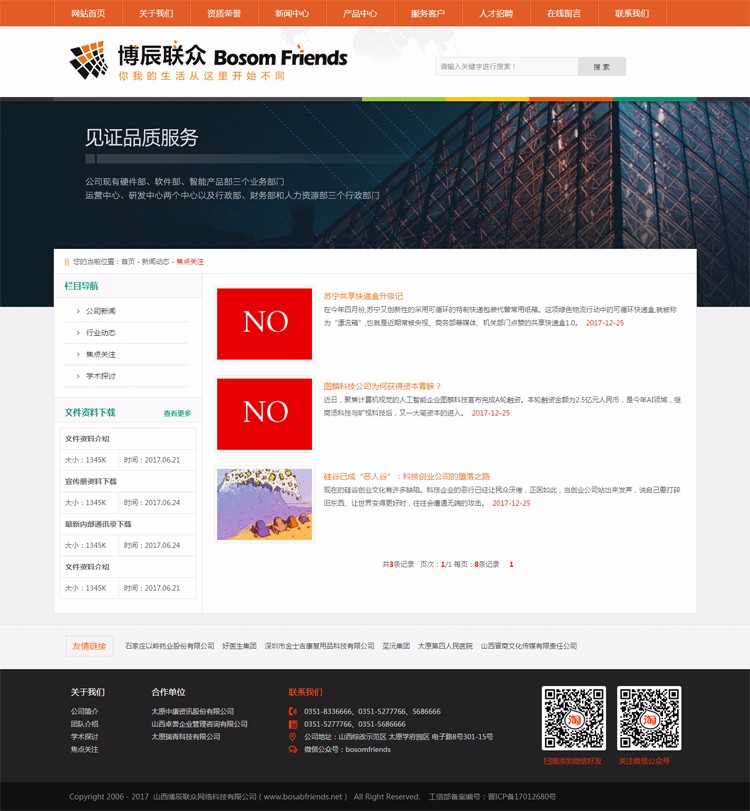Open 公司新闻 in the sidebar navigation
The height and width of the screenshot is (811, 750).
point(101,311)
